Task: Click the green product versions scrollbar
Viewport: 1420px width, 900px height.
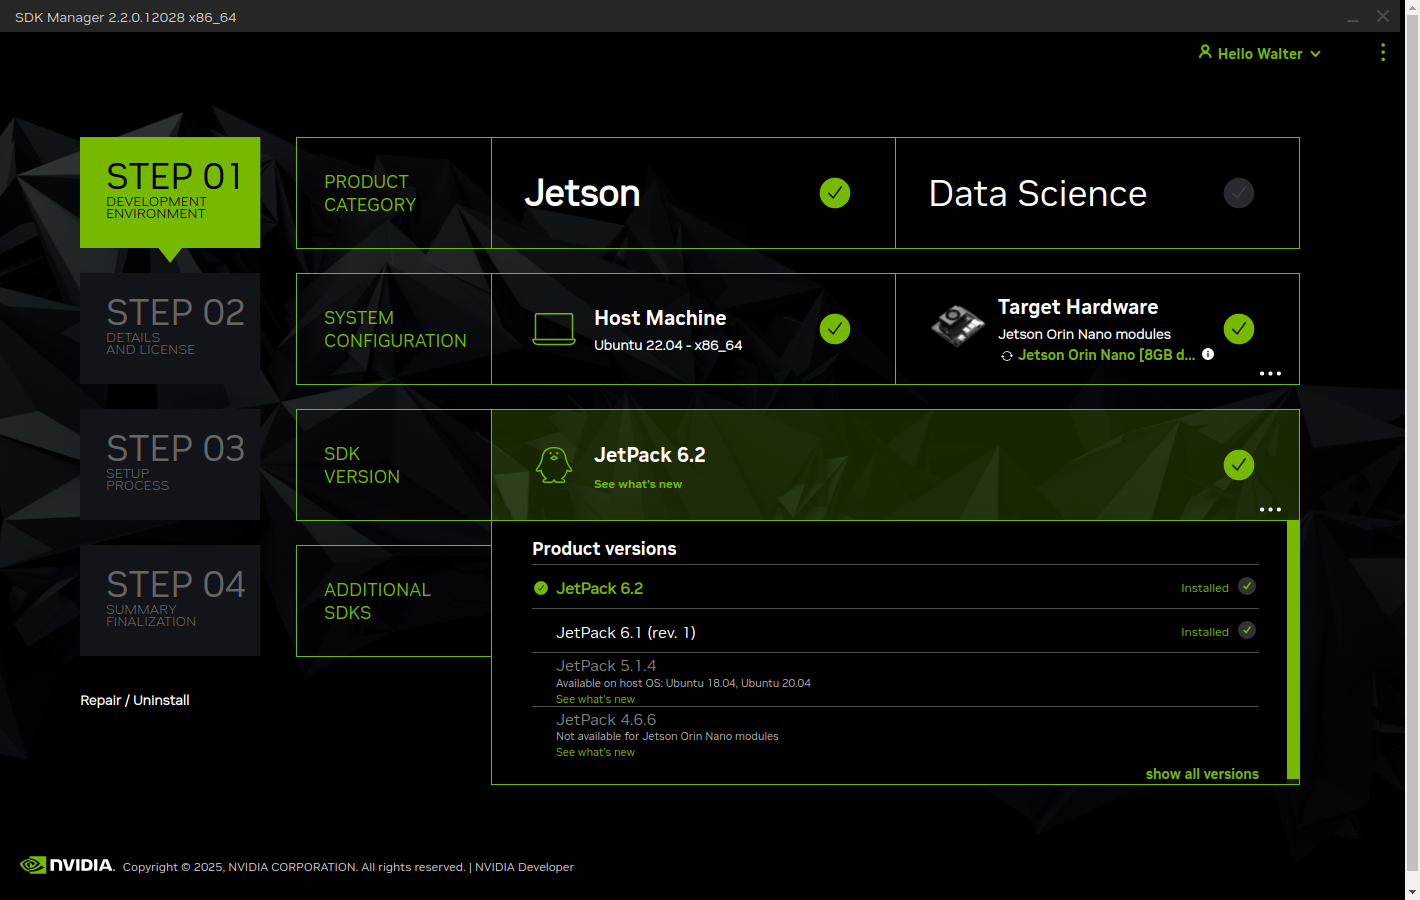Action: [x=1293, y=649]
